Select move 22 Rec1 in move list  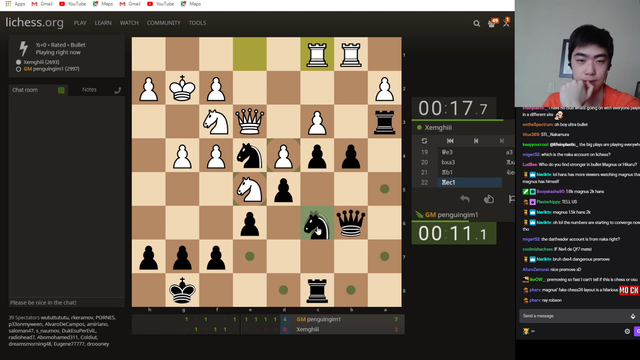[x=470, y=182]
